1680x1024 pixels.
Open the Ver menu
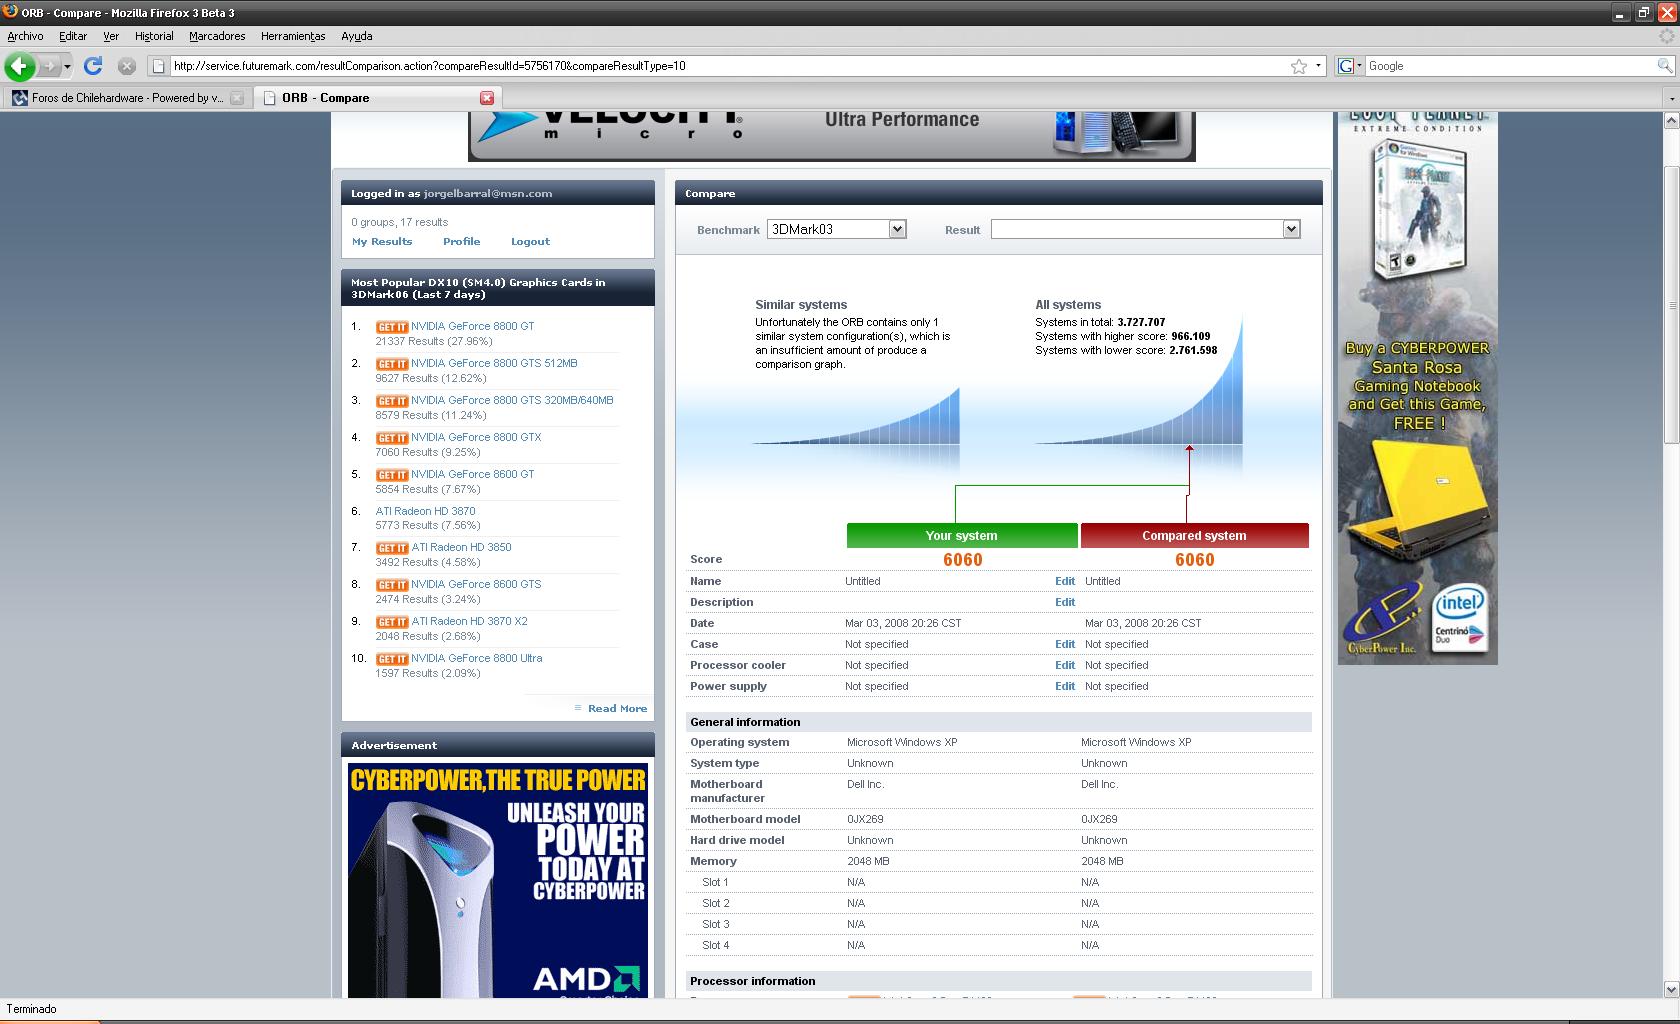pyautogui.click(x=111, y=36)
